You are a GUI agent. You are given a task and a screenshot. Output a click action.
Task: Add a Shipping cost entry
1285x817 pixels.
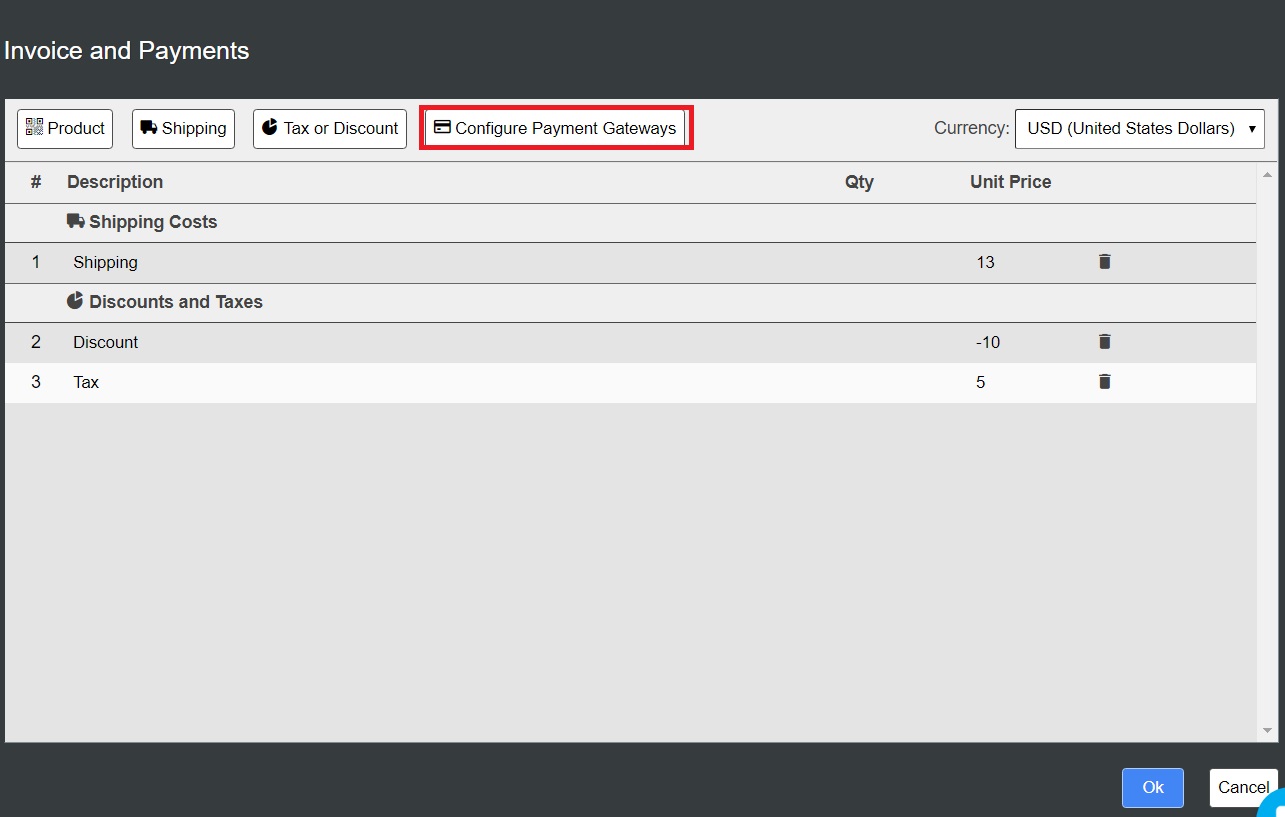(x=183, y=129)
